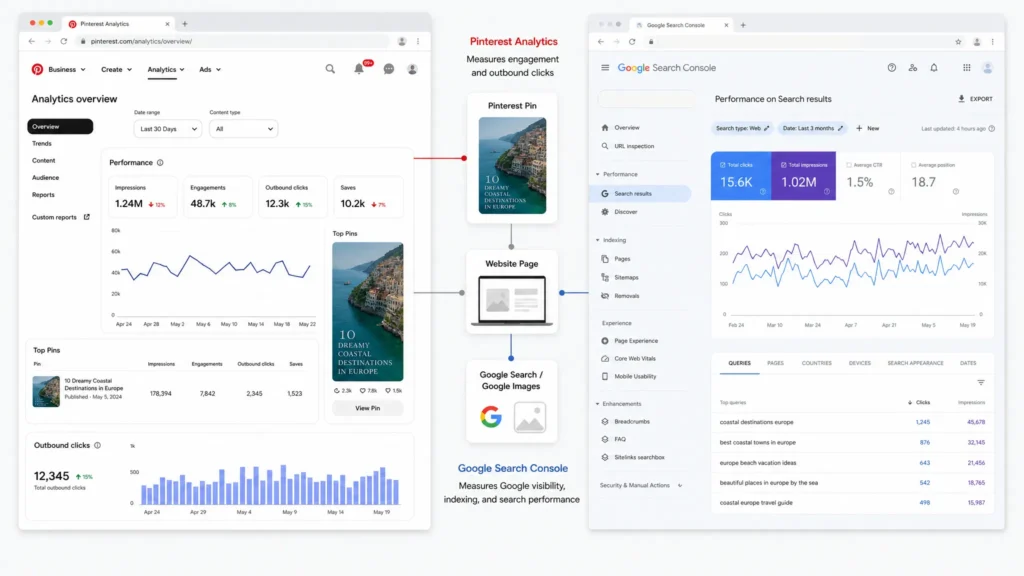Open Custom reports external link icon
This screenshot has height=576, width=1024.
(86, 217)
